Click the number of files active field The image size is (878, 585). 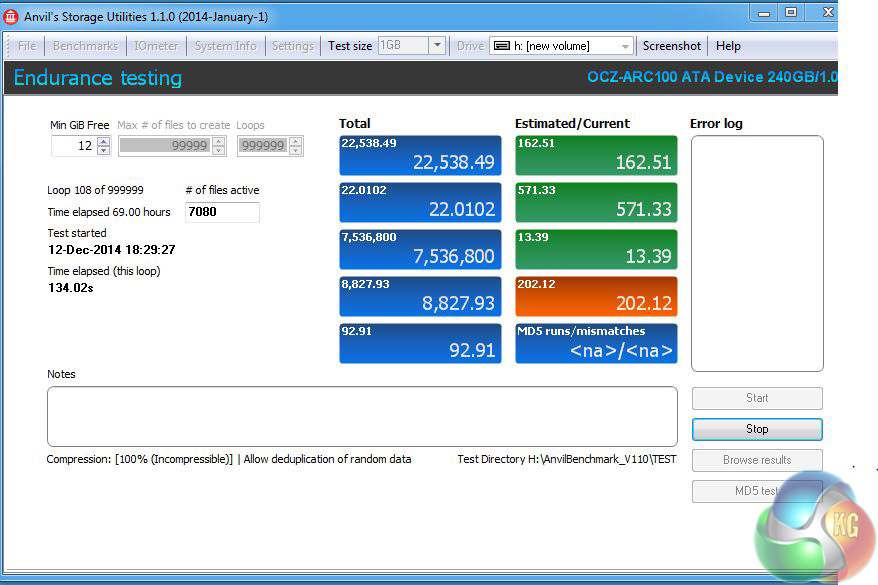(222, 212)
